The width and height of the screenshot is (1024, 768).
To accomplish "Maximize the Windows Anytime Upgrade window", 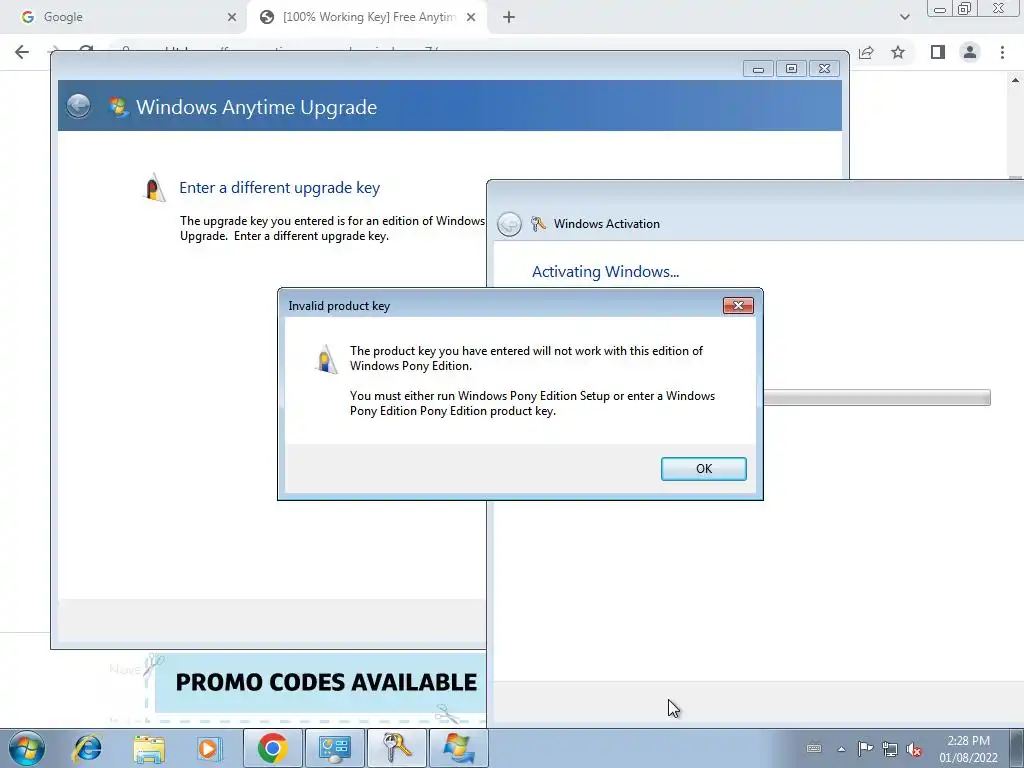I will pos(791,69).
